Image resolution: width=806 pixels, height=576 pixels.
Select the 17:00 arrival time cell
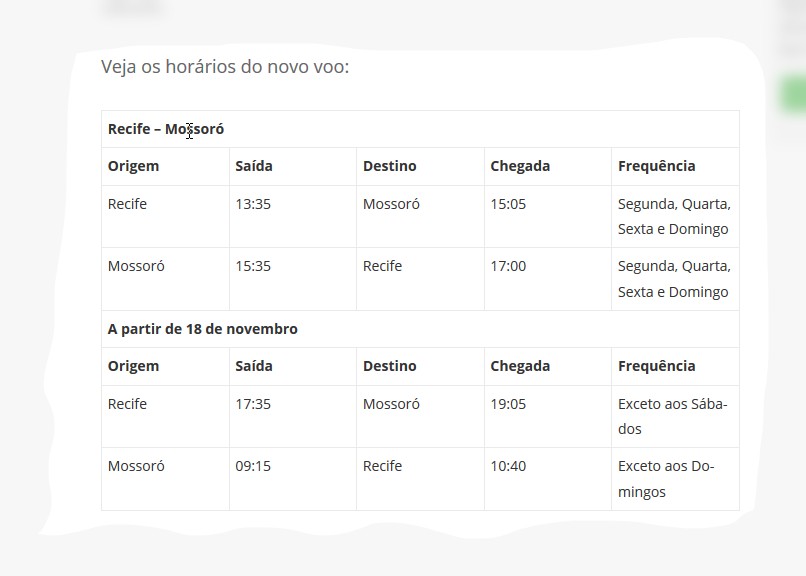(x=508, y=266)
